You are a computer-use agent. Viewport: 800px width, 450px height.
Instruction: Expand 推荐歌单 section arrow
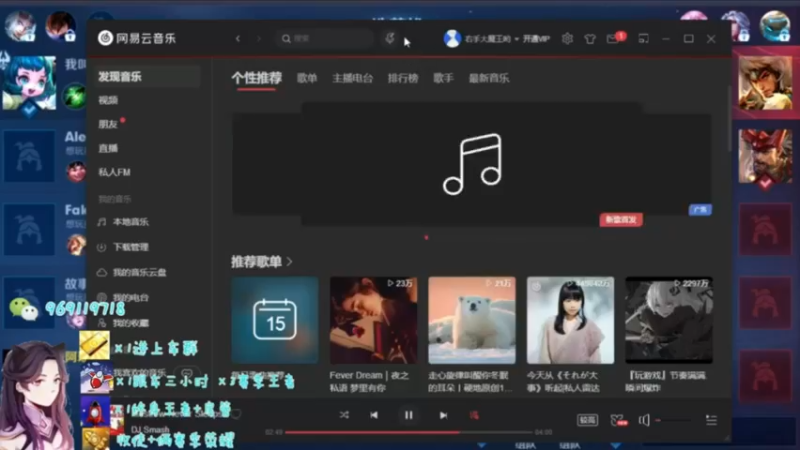click(x=290, y=262)
